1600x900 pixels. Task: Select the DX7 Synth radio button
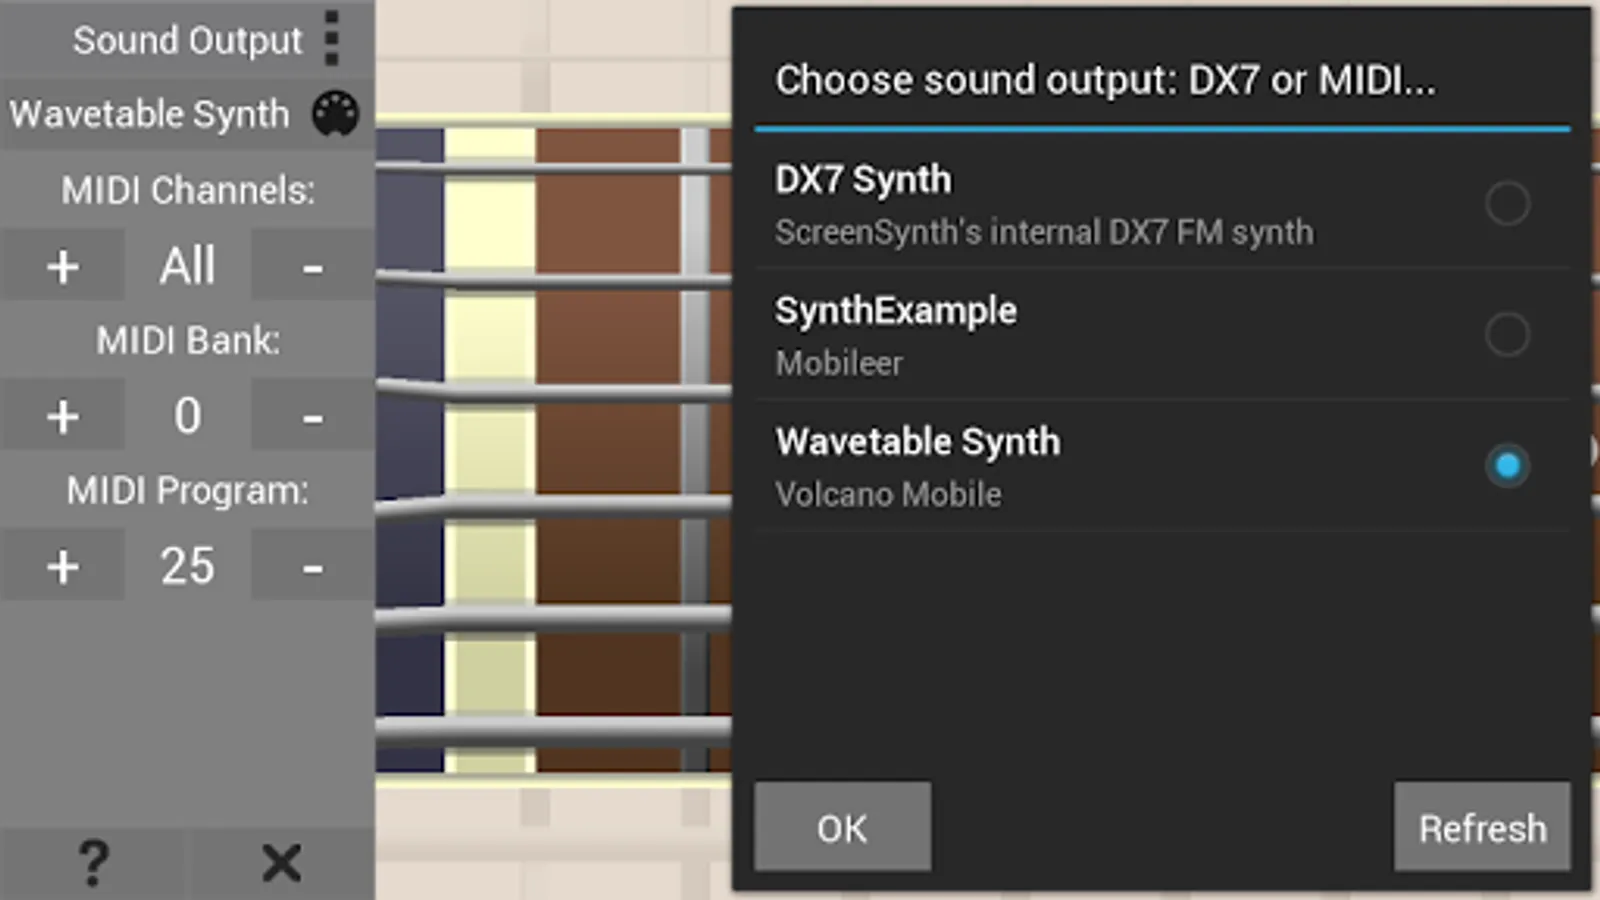pos(1507,203)
